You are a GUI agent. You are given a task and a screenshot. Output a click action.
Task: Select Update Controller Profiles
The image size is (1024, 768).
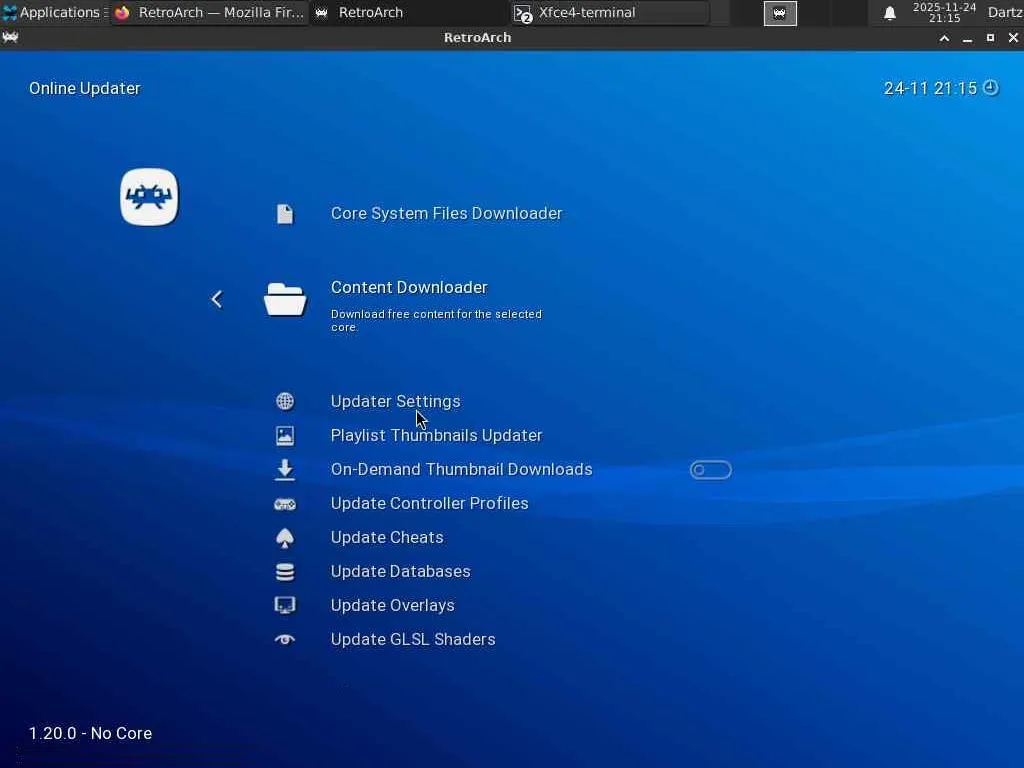(430, 504)
